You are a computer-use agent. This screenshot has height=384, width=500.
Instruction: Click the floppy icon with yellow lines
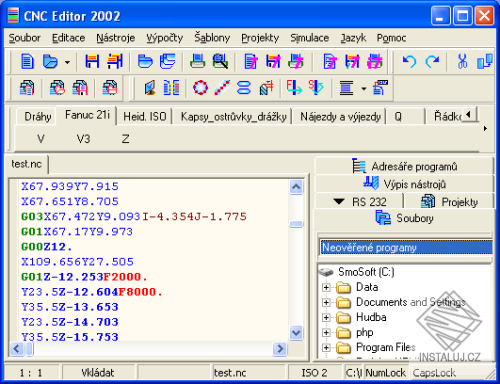point(115,62)
